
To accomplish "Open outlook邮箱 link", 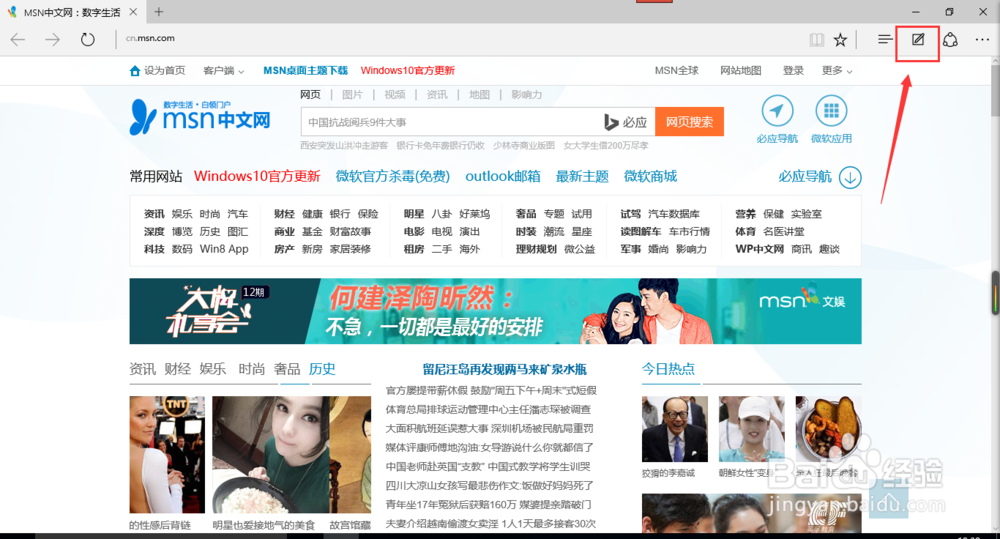I will pos(503,177).
